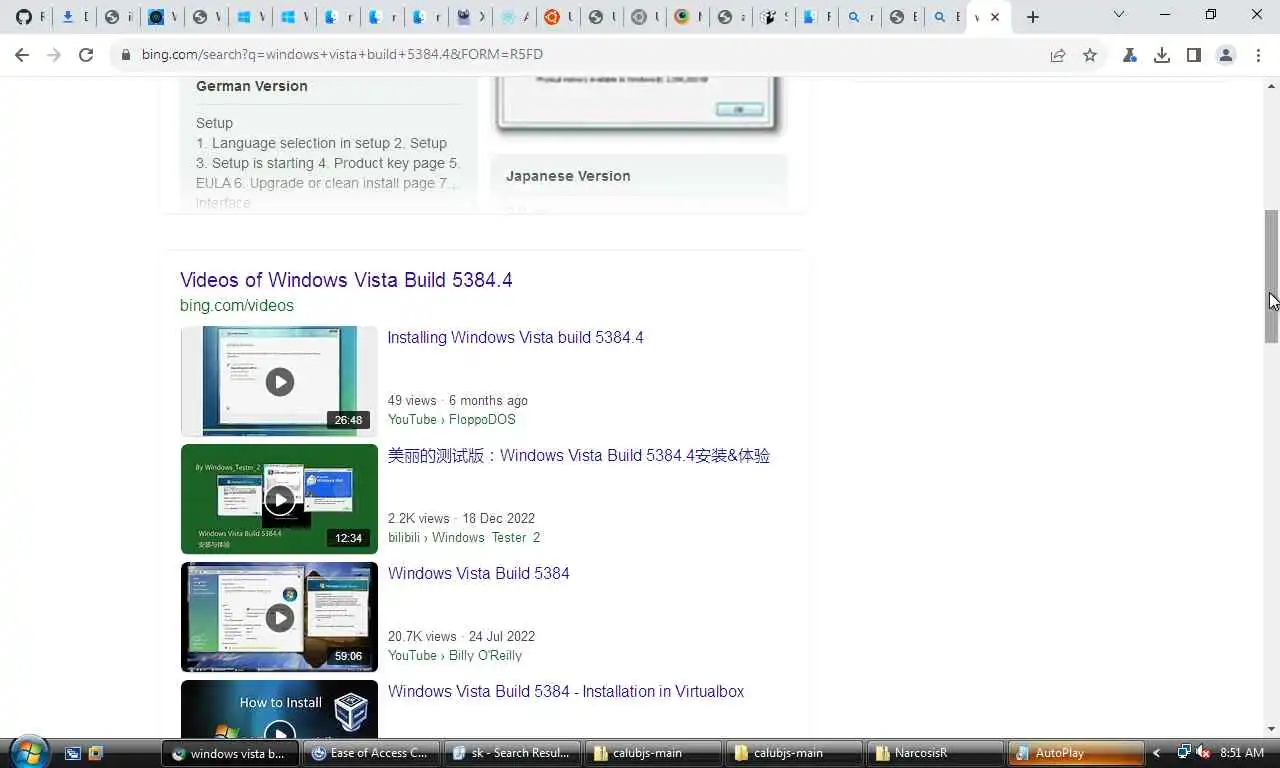Click the bilibili › Windows_Tester_2 source text
The height and width of the screenshot is (768, 1280).
click(x=464, y=538)
